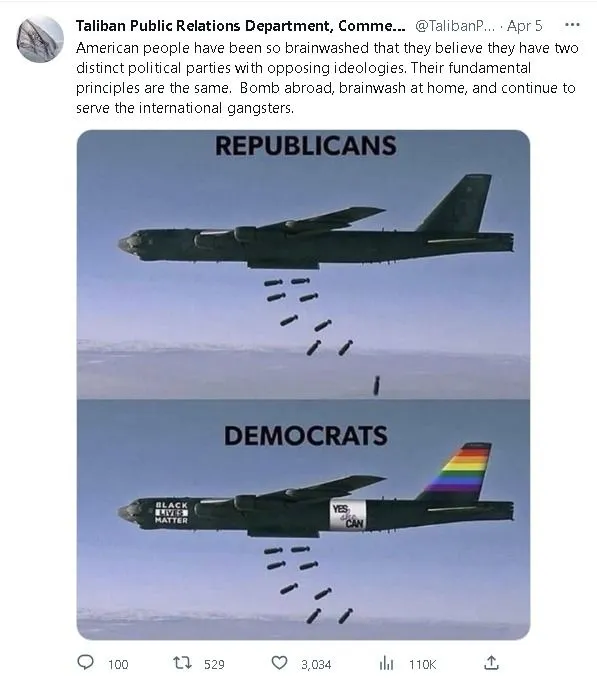Viewport: 597px width, 681px height.
Task: Click the 3,034 likes count
Action: (316, 664)
